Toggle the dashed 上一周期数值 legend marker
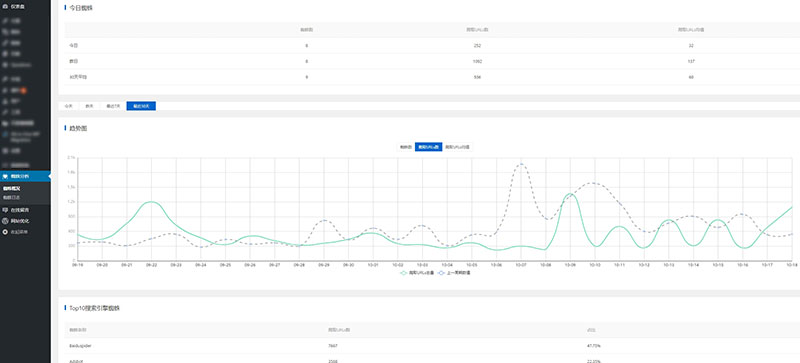The width and height of the screenshot is (800, 363). coord(442,273)
